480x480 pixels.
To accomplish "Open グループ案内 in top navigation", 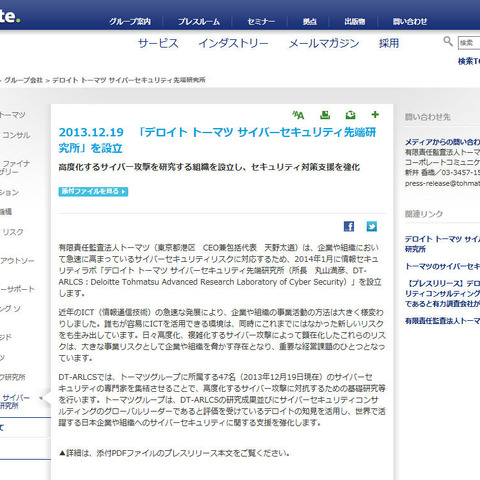I will click(130, 22).
